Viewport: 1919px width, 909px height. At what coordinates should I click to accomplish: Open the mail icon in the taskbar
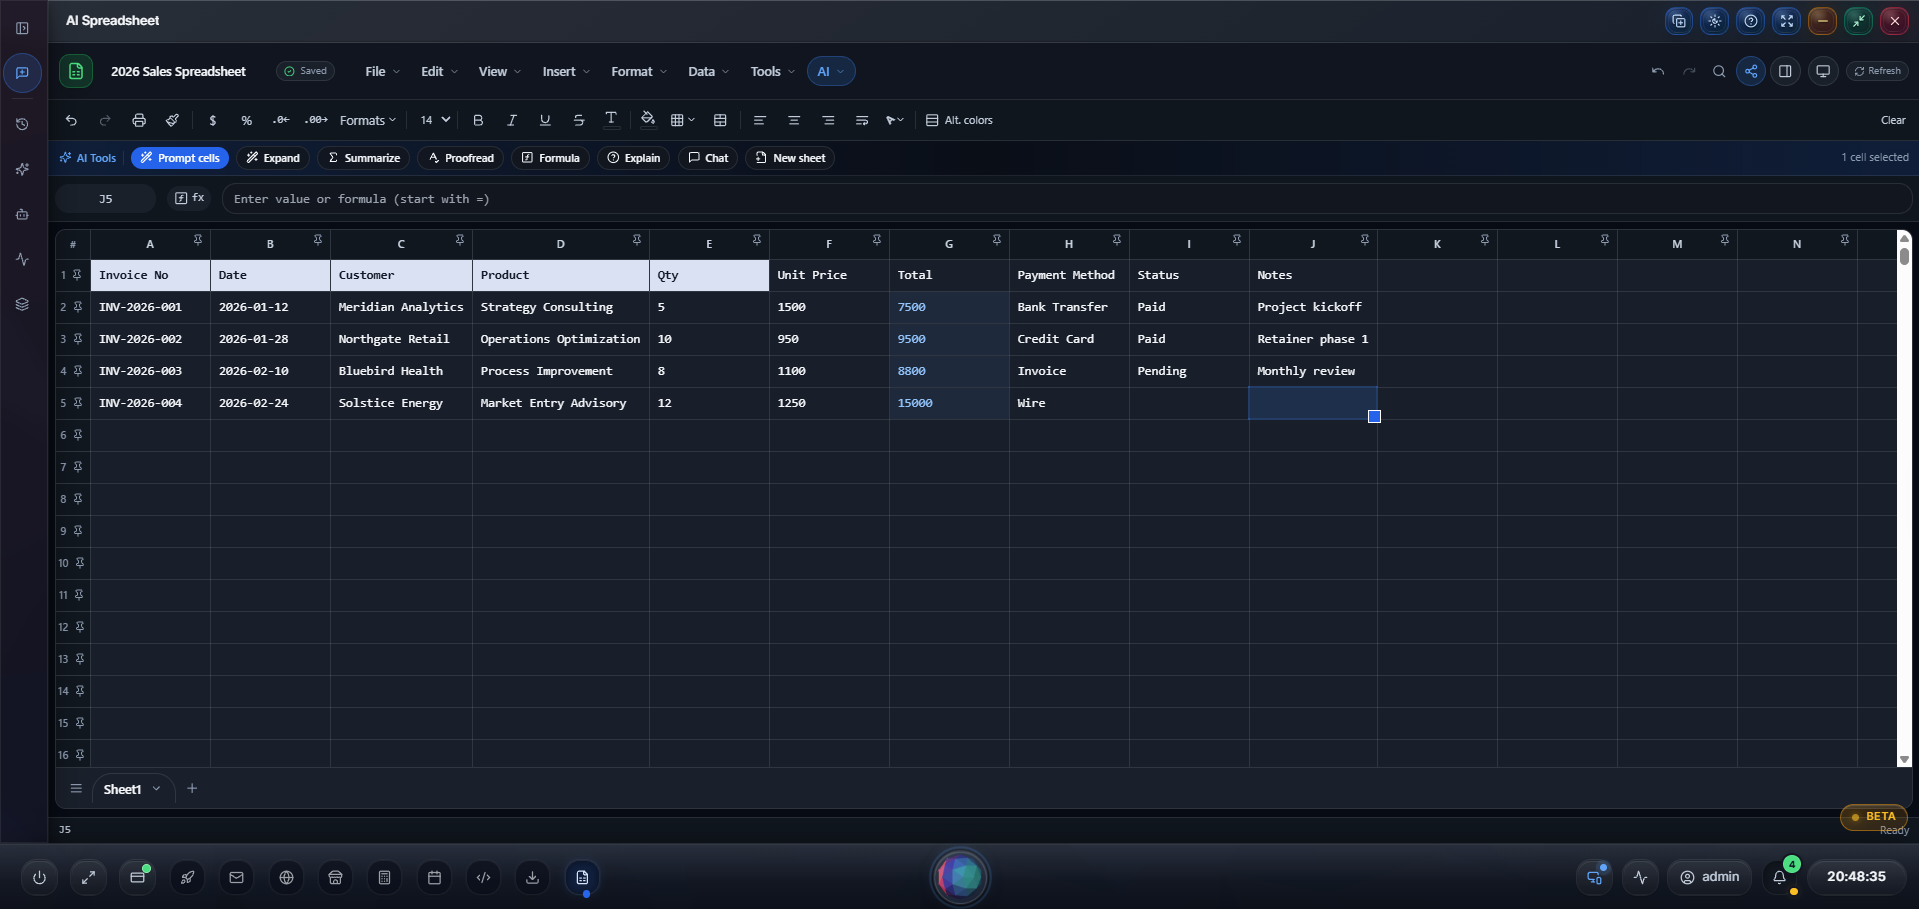click(x=236, y=877)
